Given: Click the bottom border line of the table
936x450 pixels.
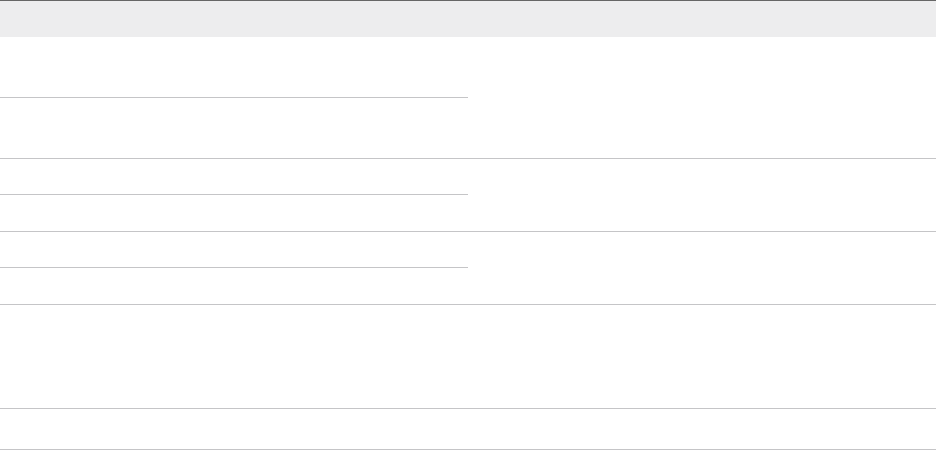Looking at the screenshot, I should [468, 449].
